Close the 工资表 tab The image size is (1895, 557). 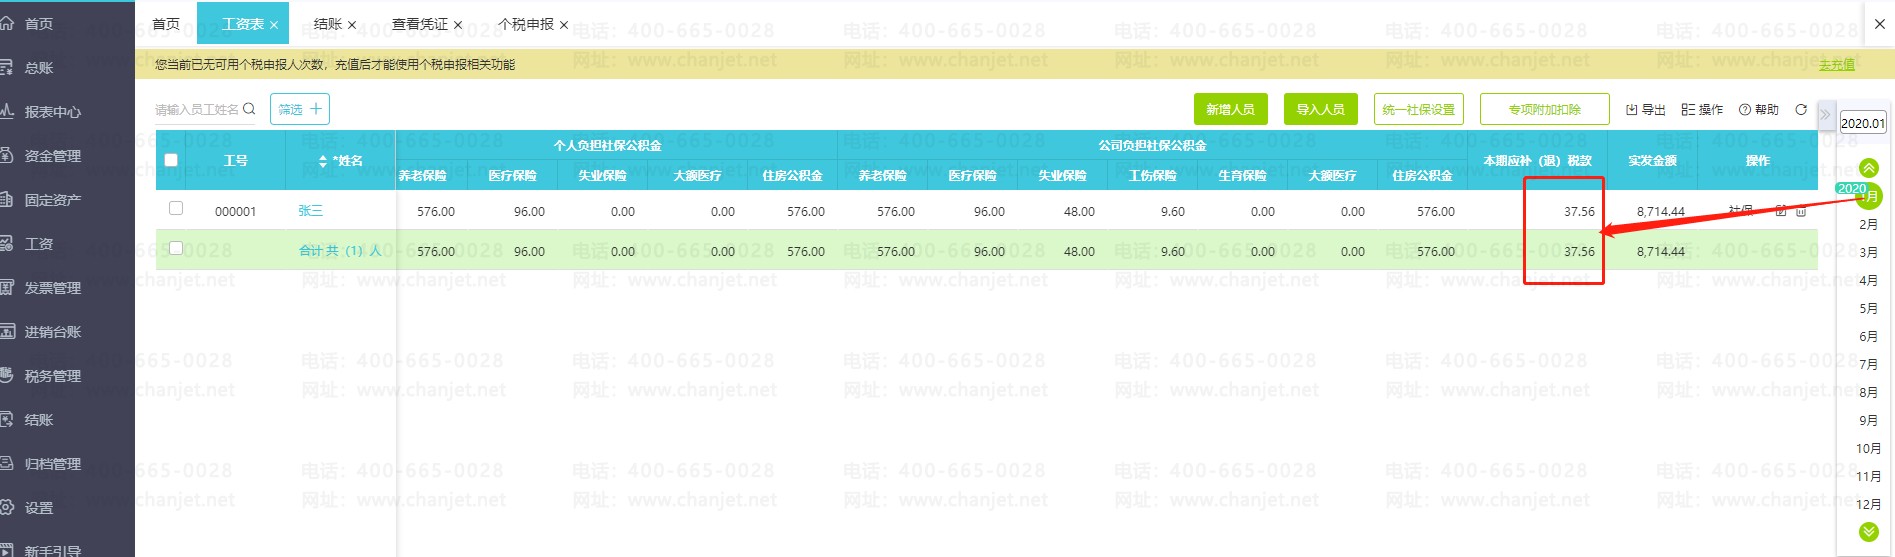coord(274,25)
